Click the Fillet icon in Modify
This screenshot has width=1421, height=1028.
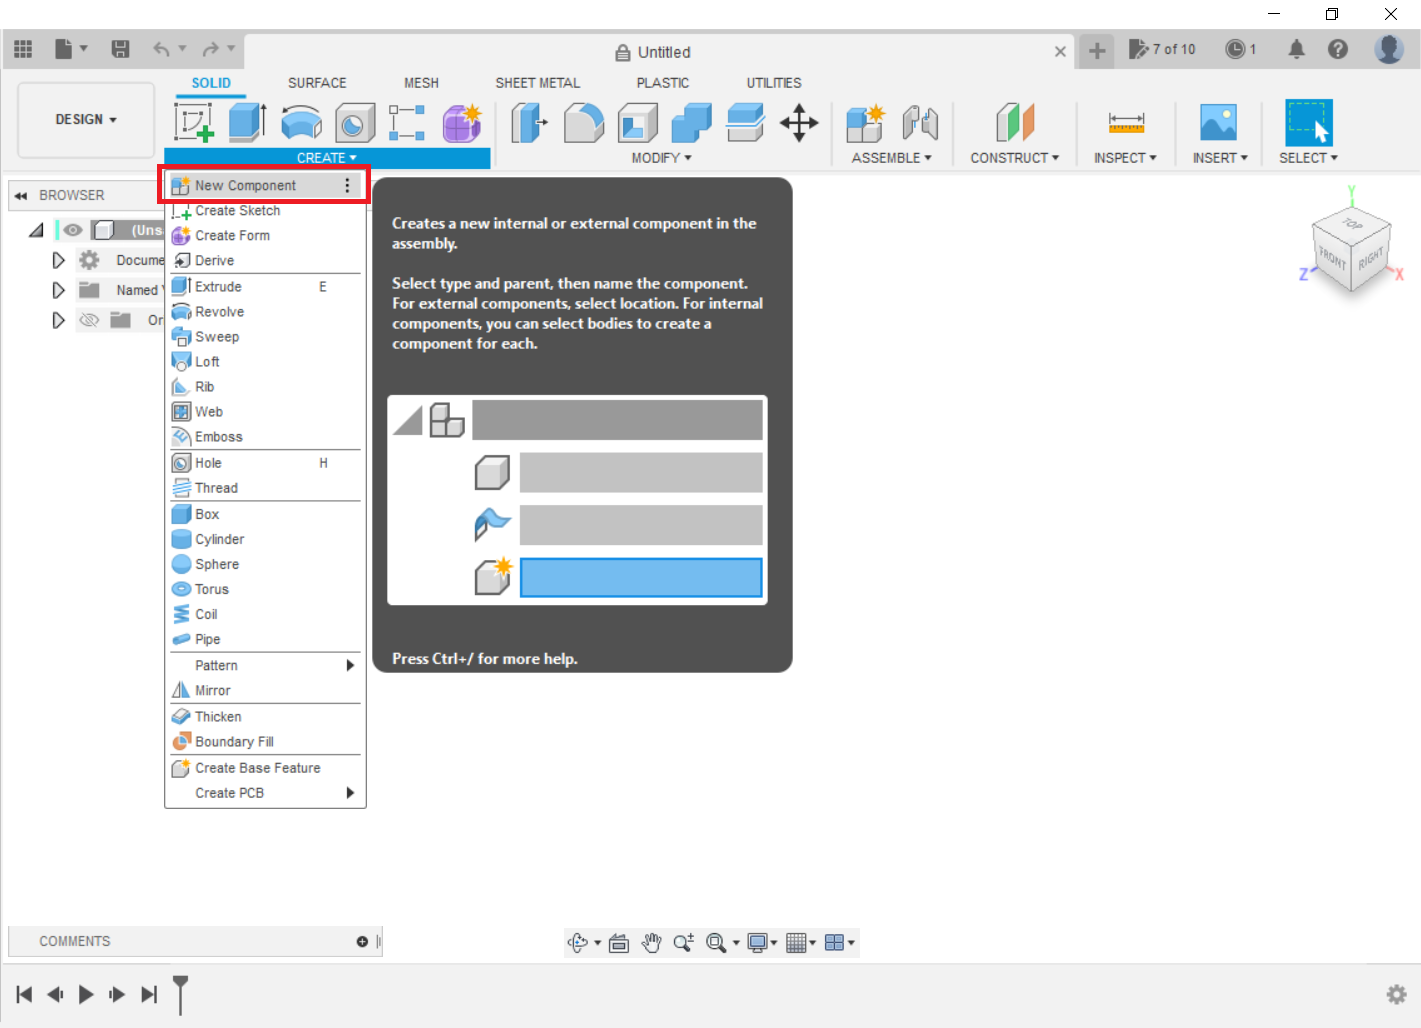[584, 123]
